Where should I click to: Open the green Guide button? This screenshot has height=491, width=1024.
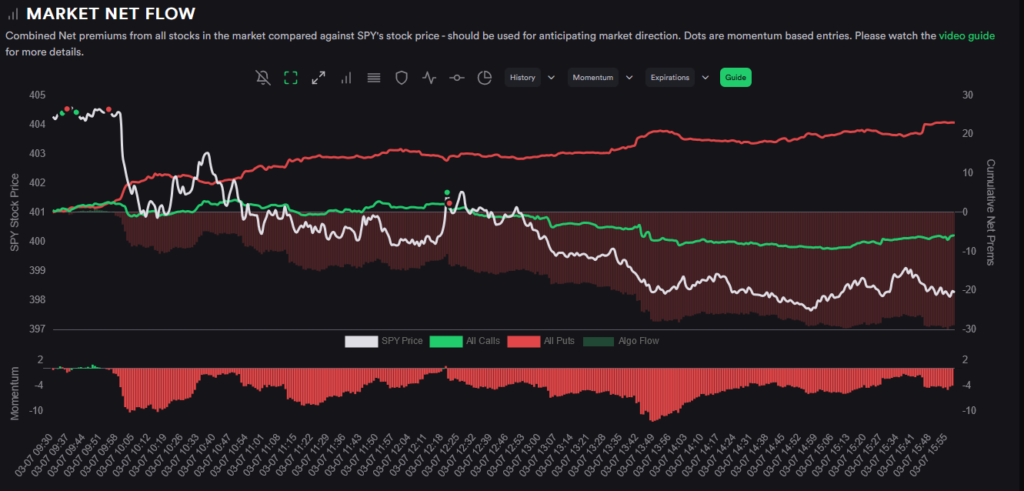[736, 78]
